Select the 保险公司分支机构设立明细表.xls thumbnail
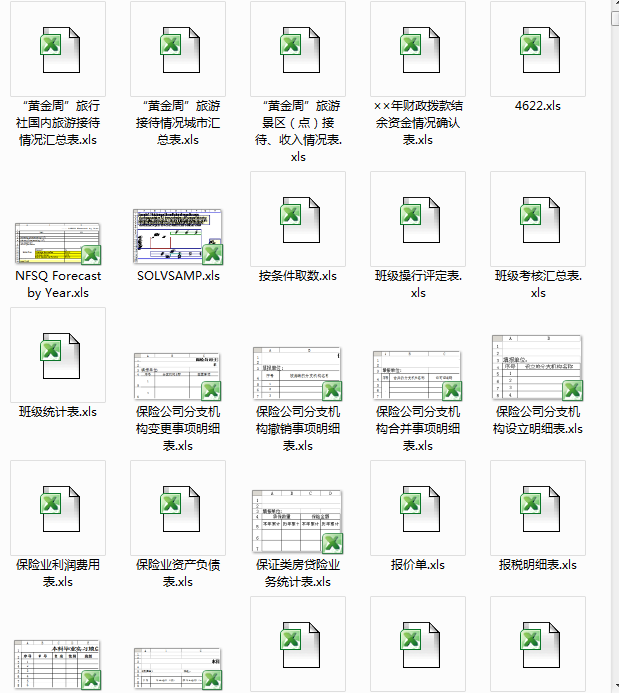 [x=537, y=367]
